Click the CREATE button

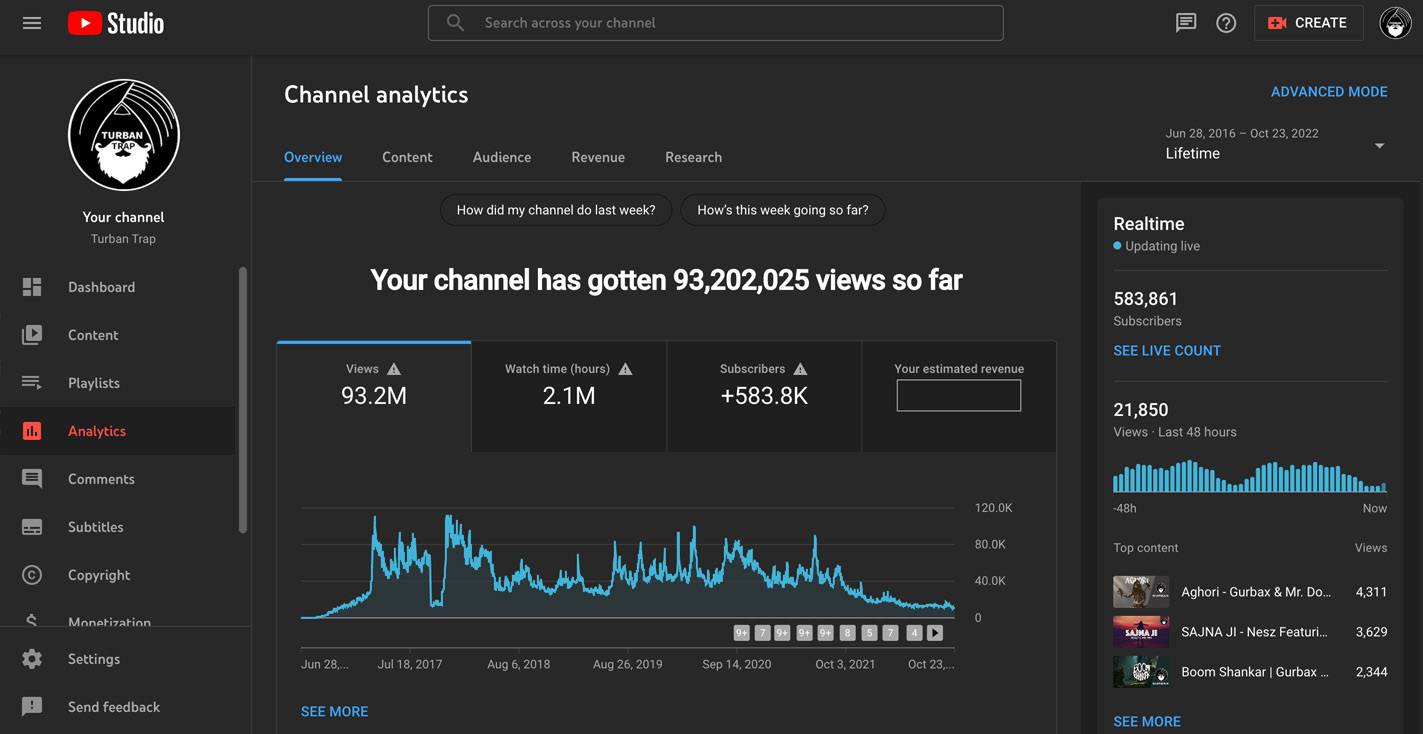click(1308, 23)
